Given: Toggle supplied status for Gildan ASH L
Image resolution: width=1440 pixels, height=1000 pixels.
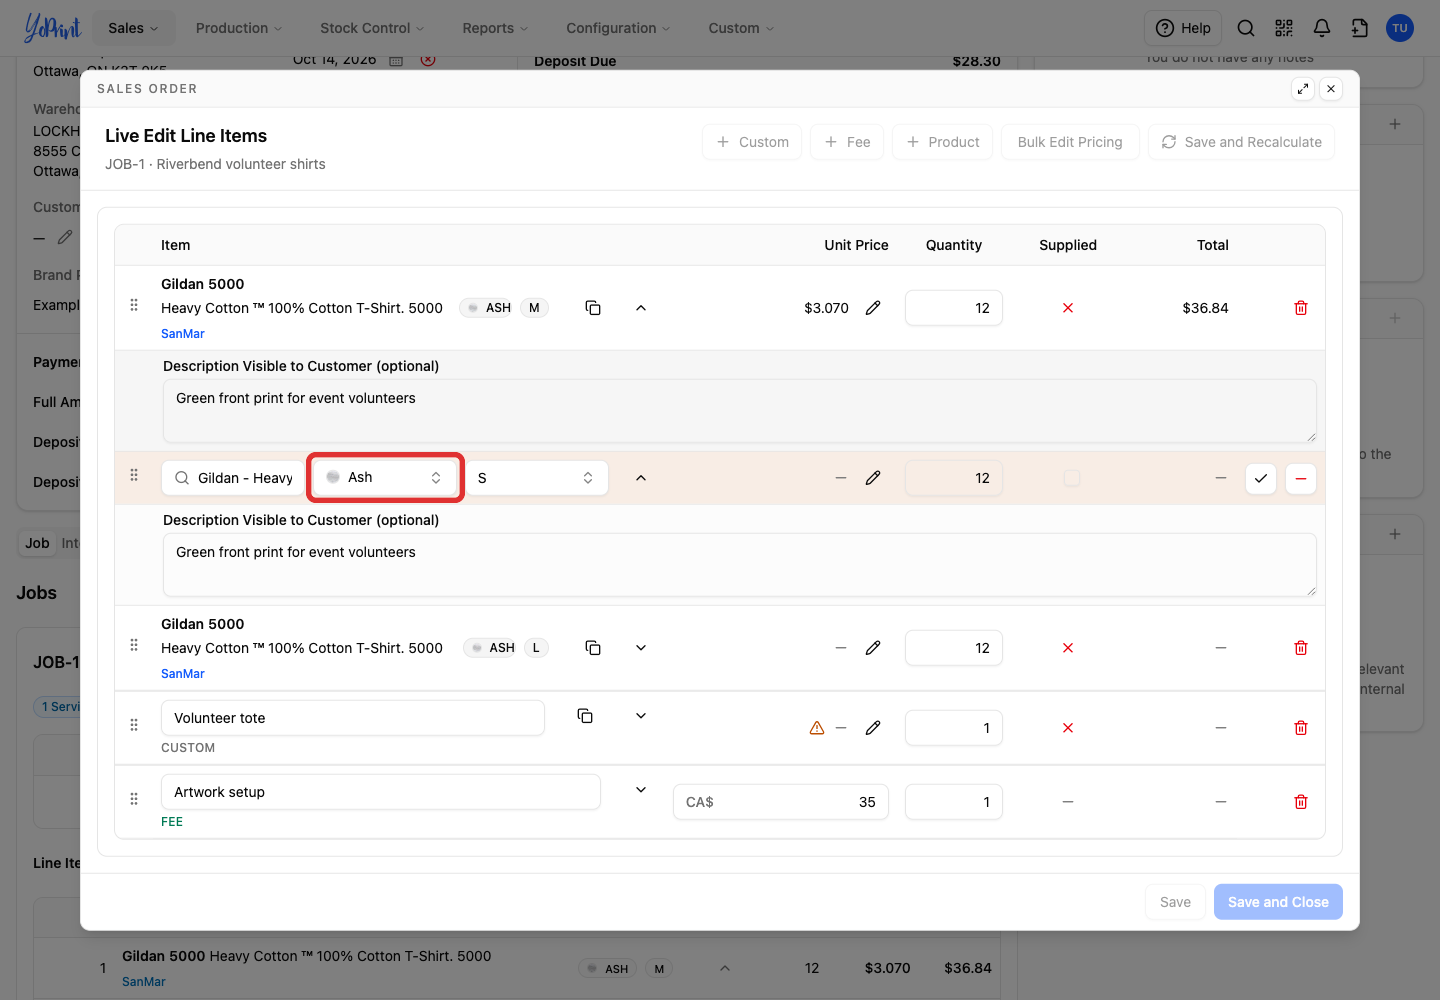Looking at the screenshot, I should 1068,648.
